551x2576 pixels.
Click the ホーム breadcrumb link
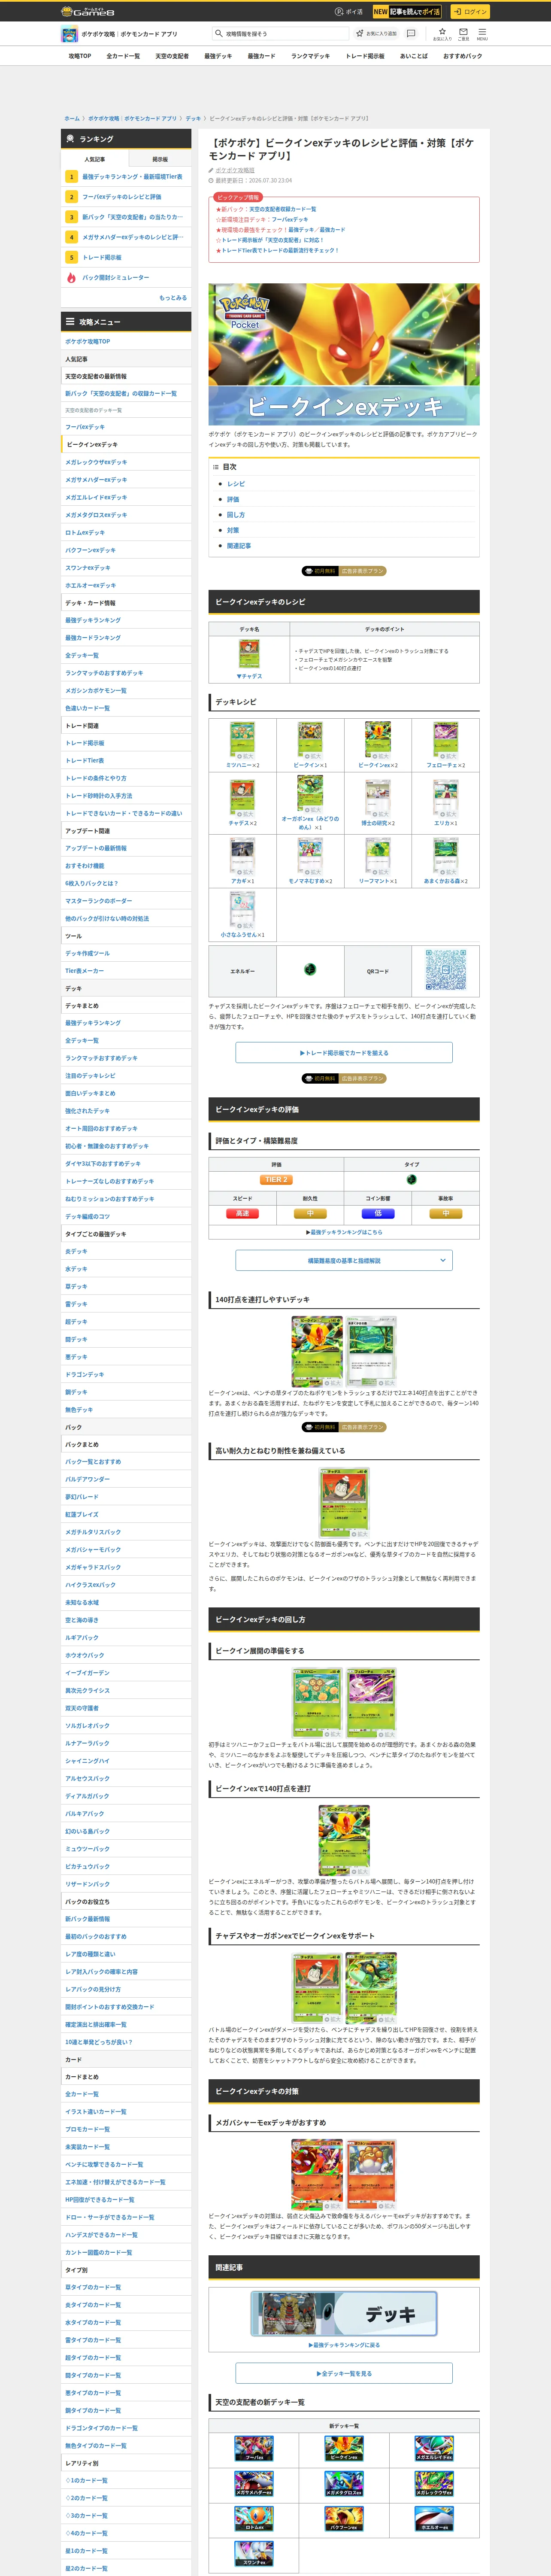[72, 118]
